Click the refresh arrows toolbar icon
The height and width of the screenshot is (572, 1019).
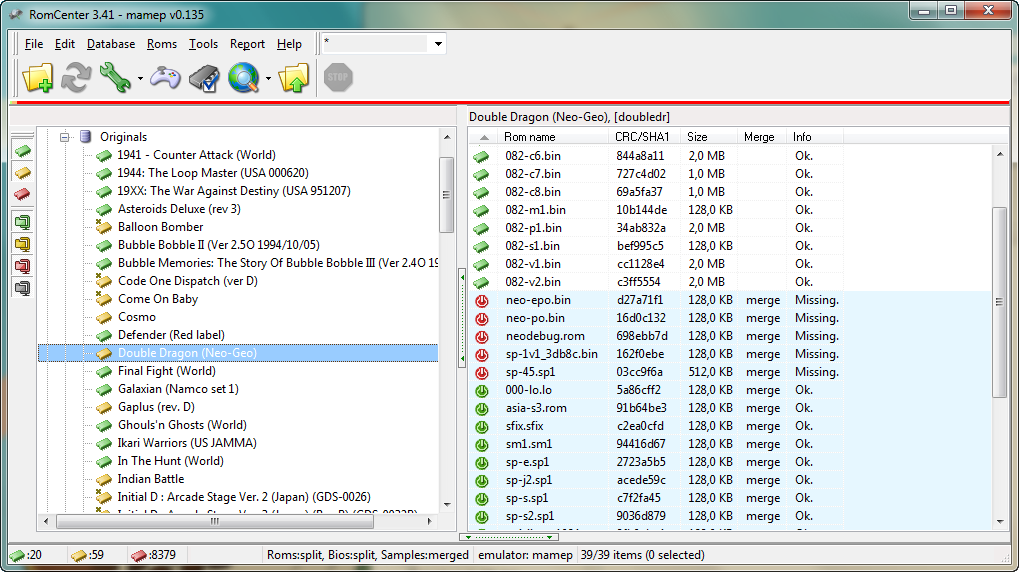coord(76,78)
